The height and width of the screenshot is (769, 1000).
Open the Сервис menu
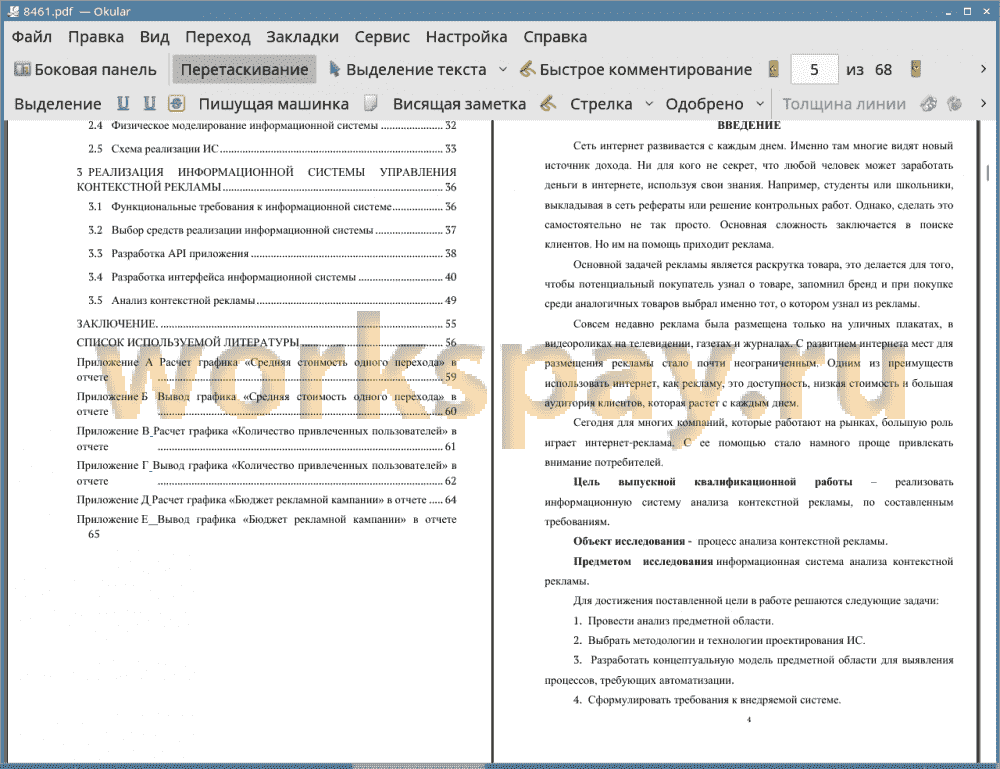pyautogui.click(x=382, y=37)
